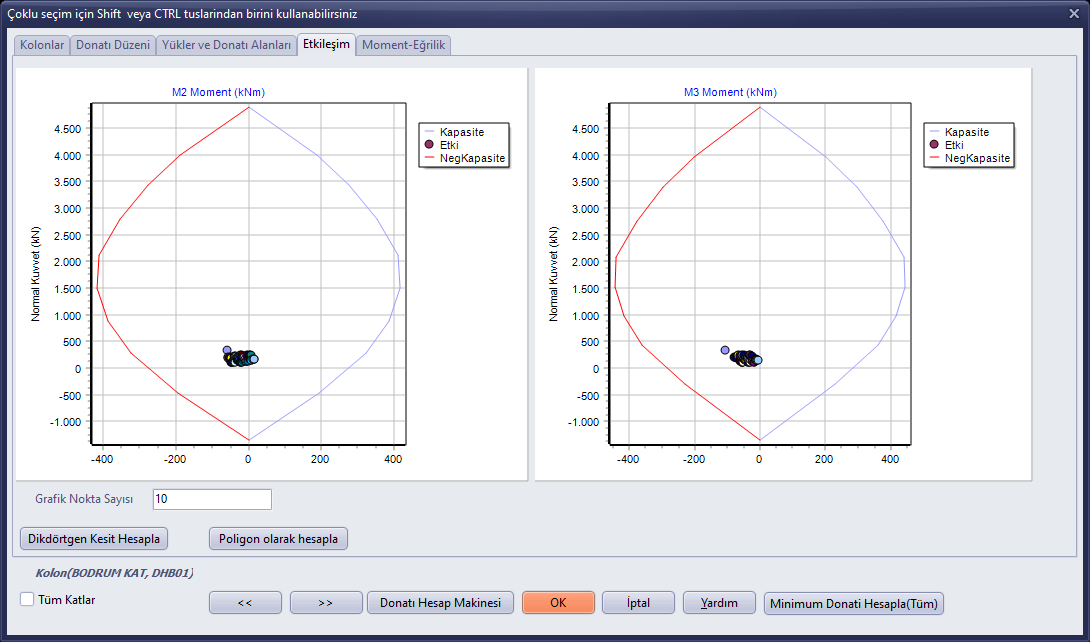Click the 4.500 axis value in M2 chart

[67, 129]
